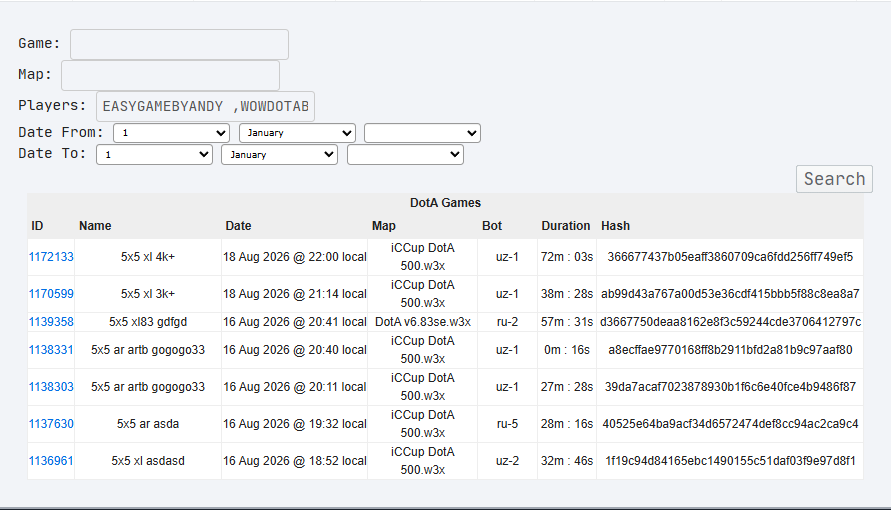Open the Date From month dropdown
This screenshot has height=510, width=891.
tap(297, 133)
